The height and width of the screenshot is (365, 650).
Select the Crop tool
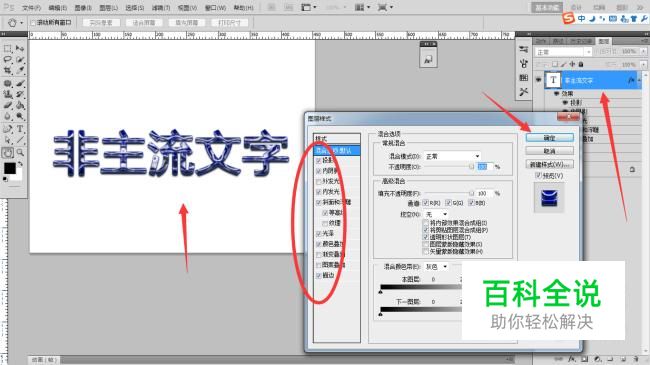coord(7,71)
